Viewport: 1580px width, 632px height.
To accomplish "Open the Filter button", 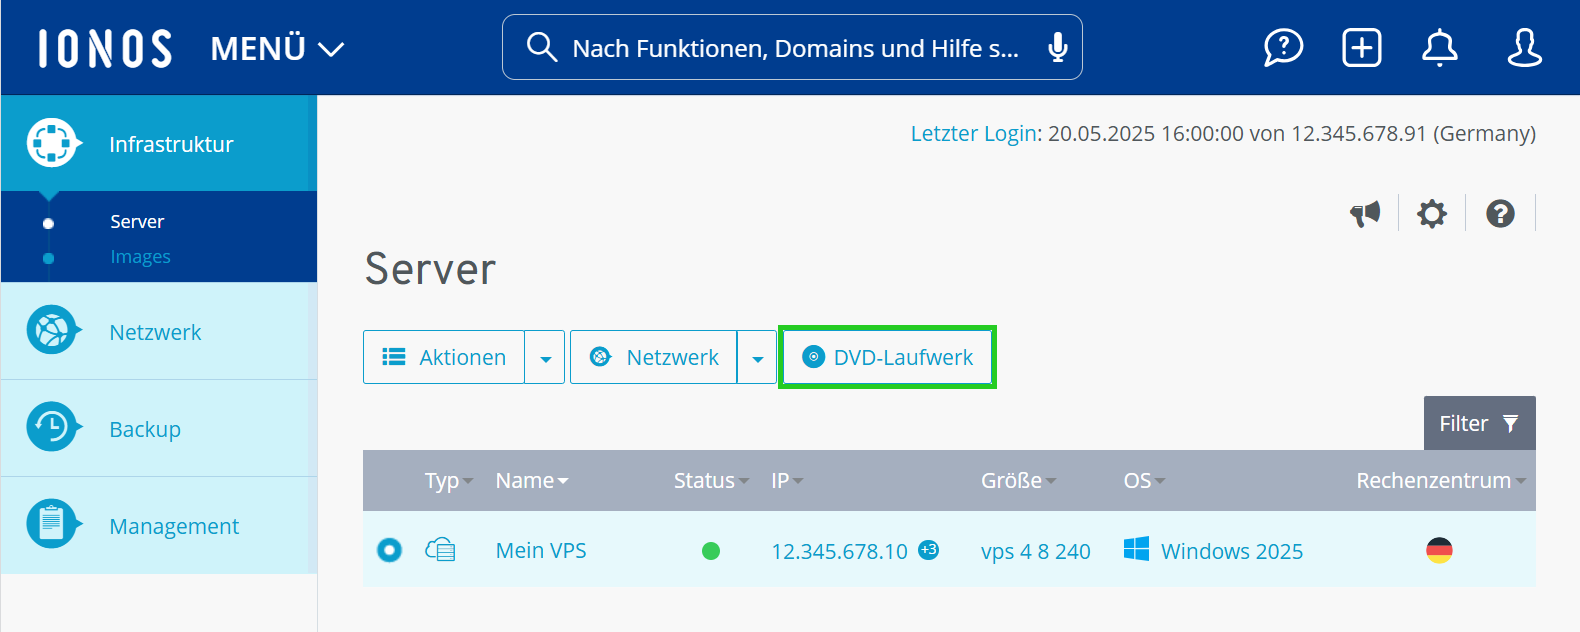I will pyautogui.click(x=1479, y=423).
